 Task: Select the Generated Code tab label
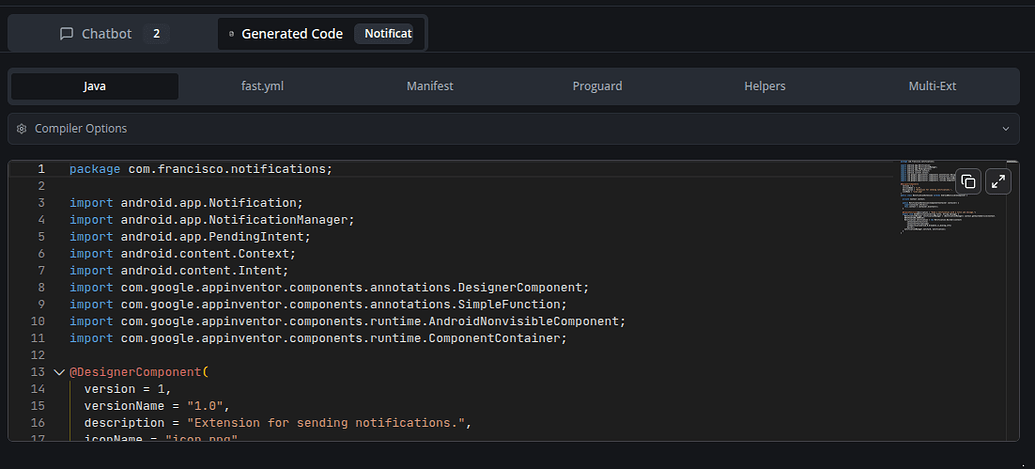pos(292,34)
